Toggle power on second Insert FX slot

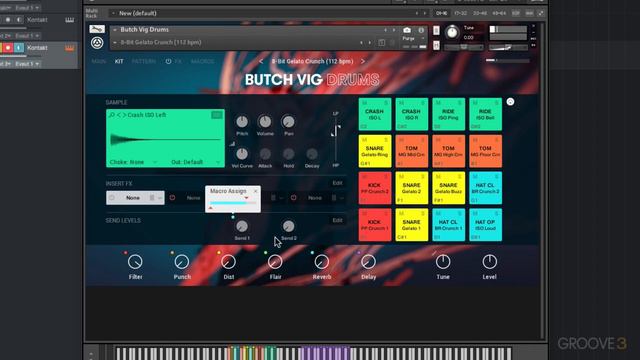click(x=172, y=198)
